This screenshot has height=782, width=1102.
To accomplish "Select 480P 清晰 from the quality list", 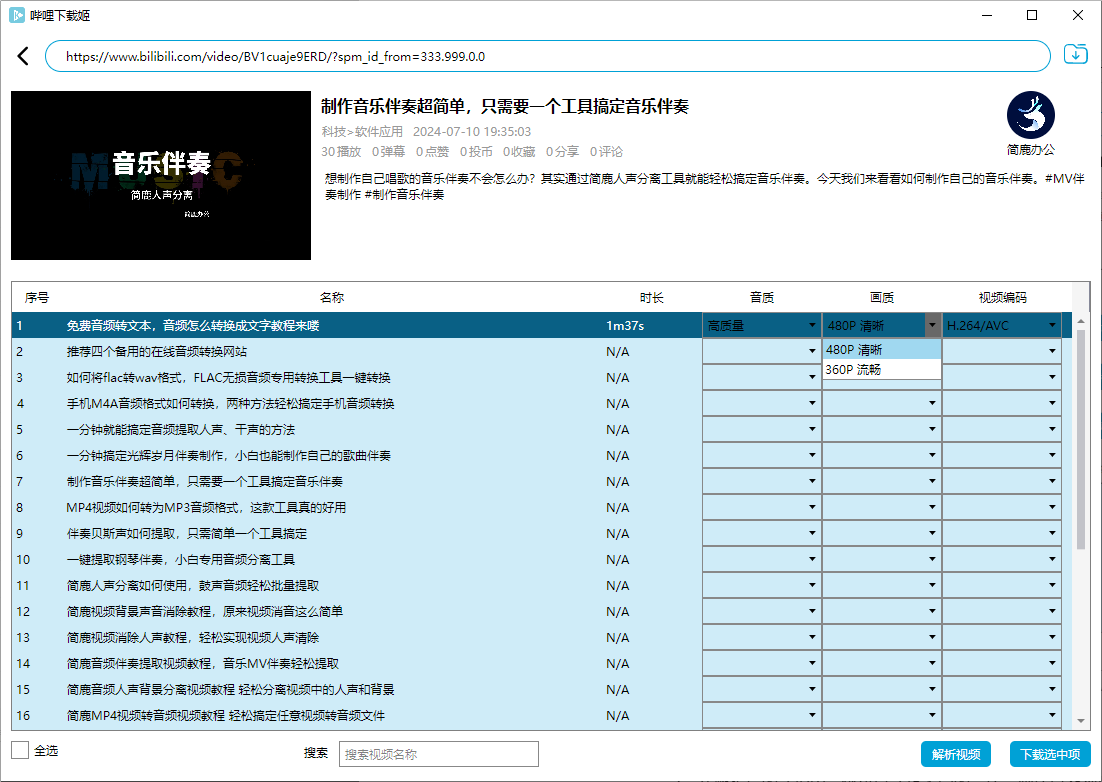I will [880, 349].
